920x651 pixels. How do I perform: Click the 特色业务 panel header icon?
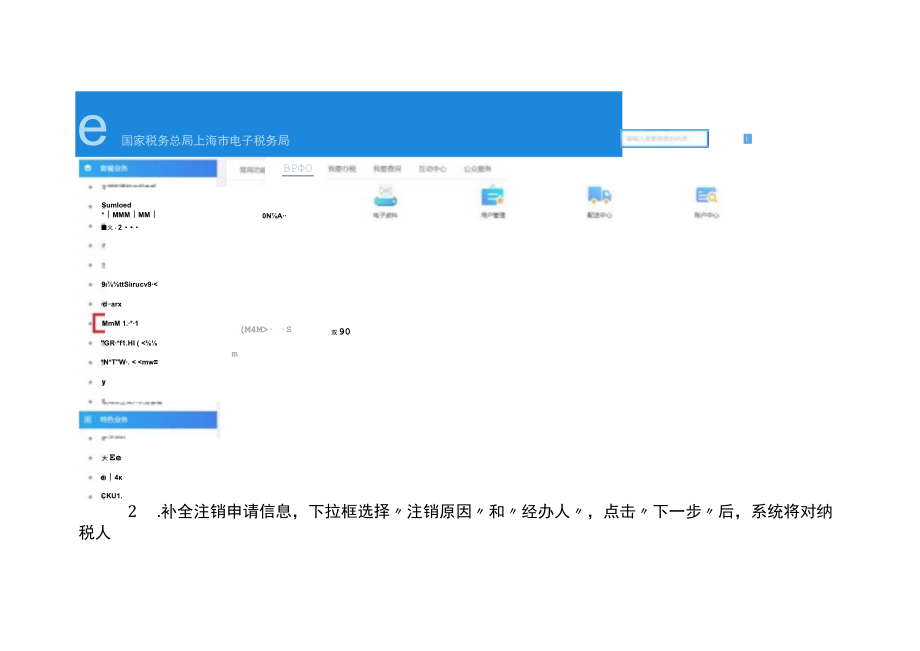pyautogui.click(x=90, y=419)
